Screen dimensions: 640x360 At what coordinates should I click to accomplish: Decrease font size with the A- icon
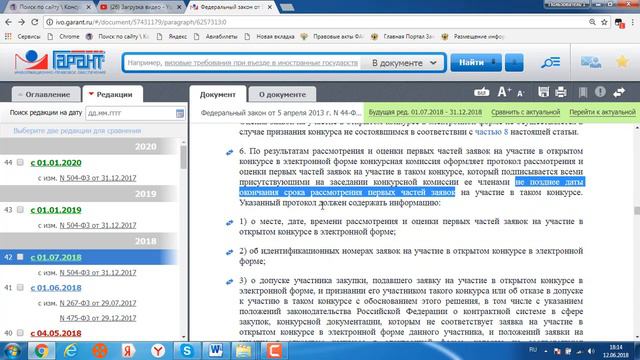point(520,93)
